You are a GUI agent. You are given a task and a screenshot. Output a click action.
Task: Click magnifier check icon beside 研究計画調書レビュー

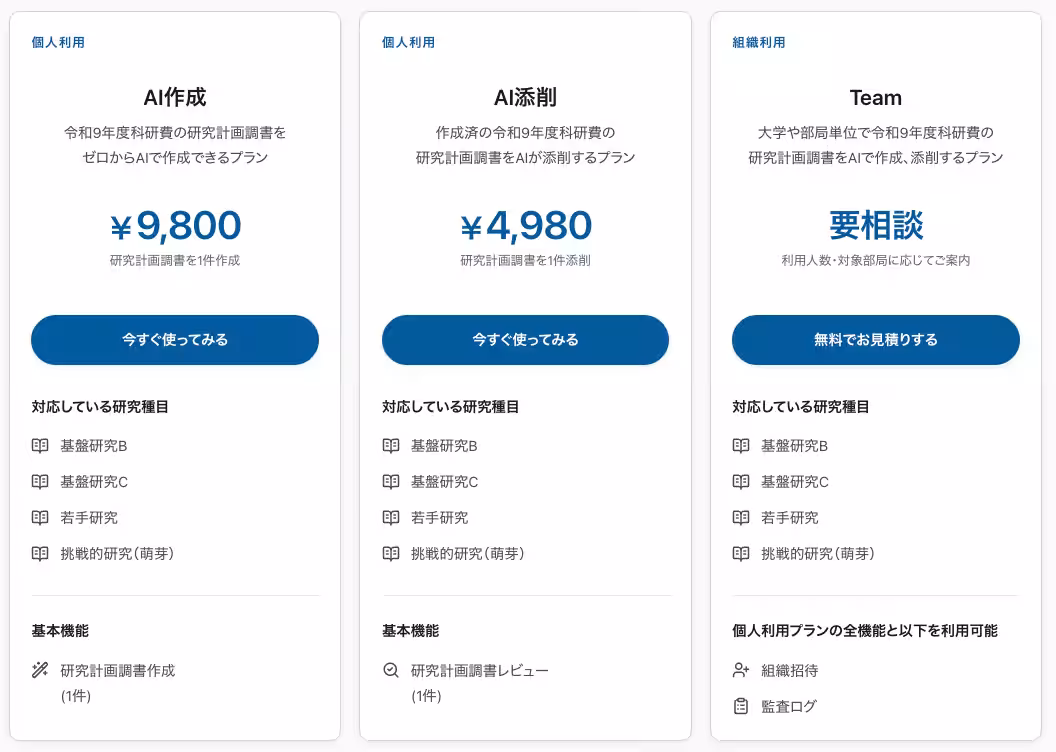point(391,670)
